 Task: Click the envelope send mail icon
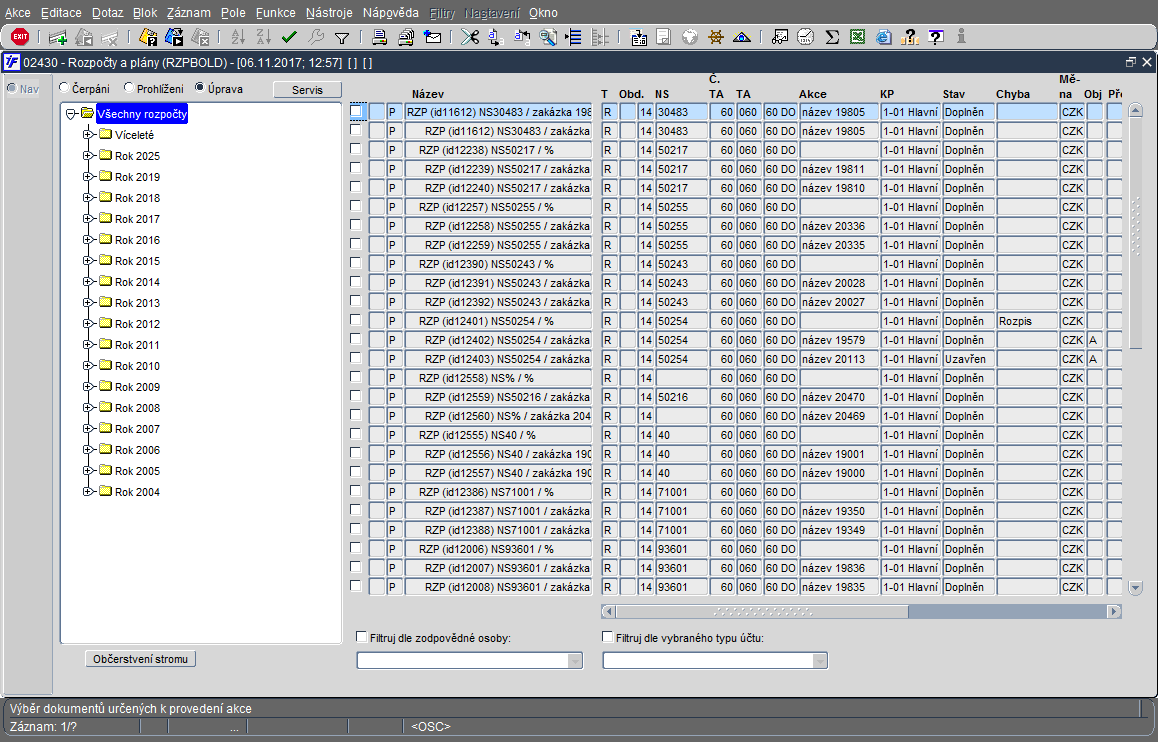pos(433,37)
